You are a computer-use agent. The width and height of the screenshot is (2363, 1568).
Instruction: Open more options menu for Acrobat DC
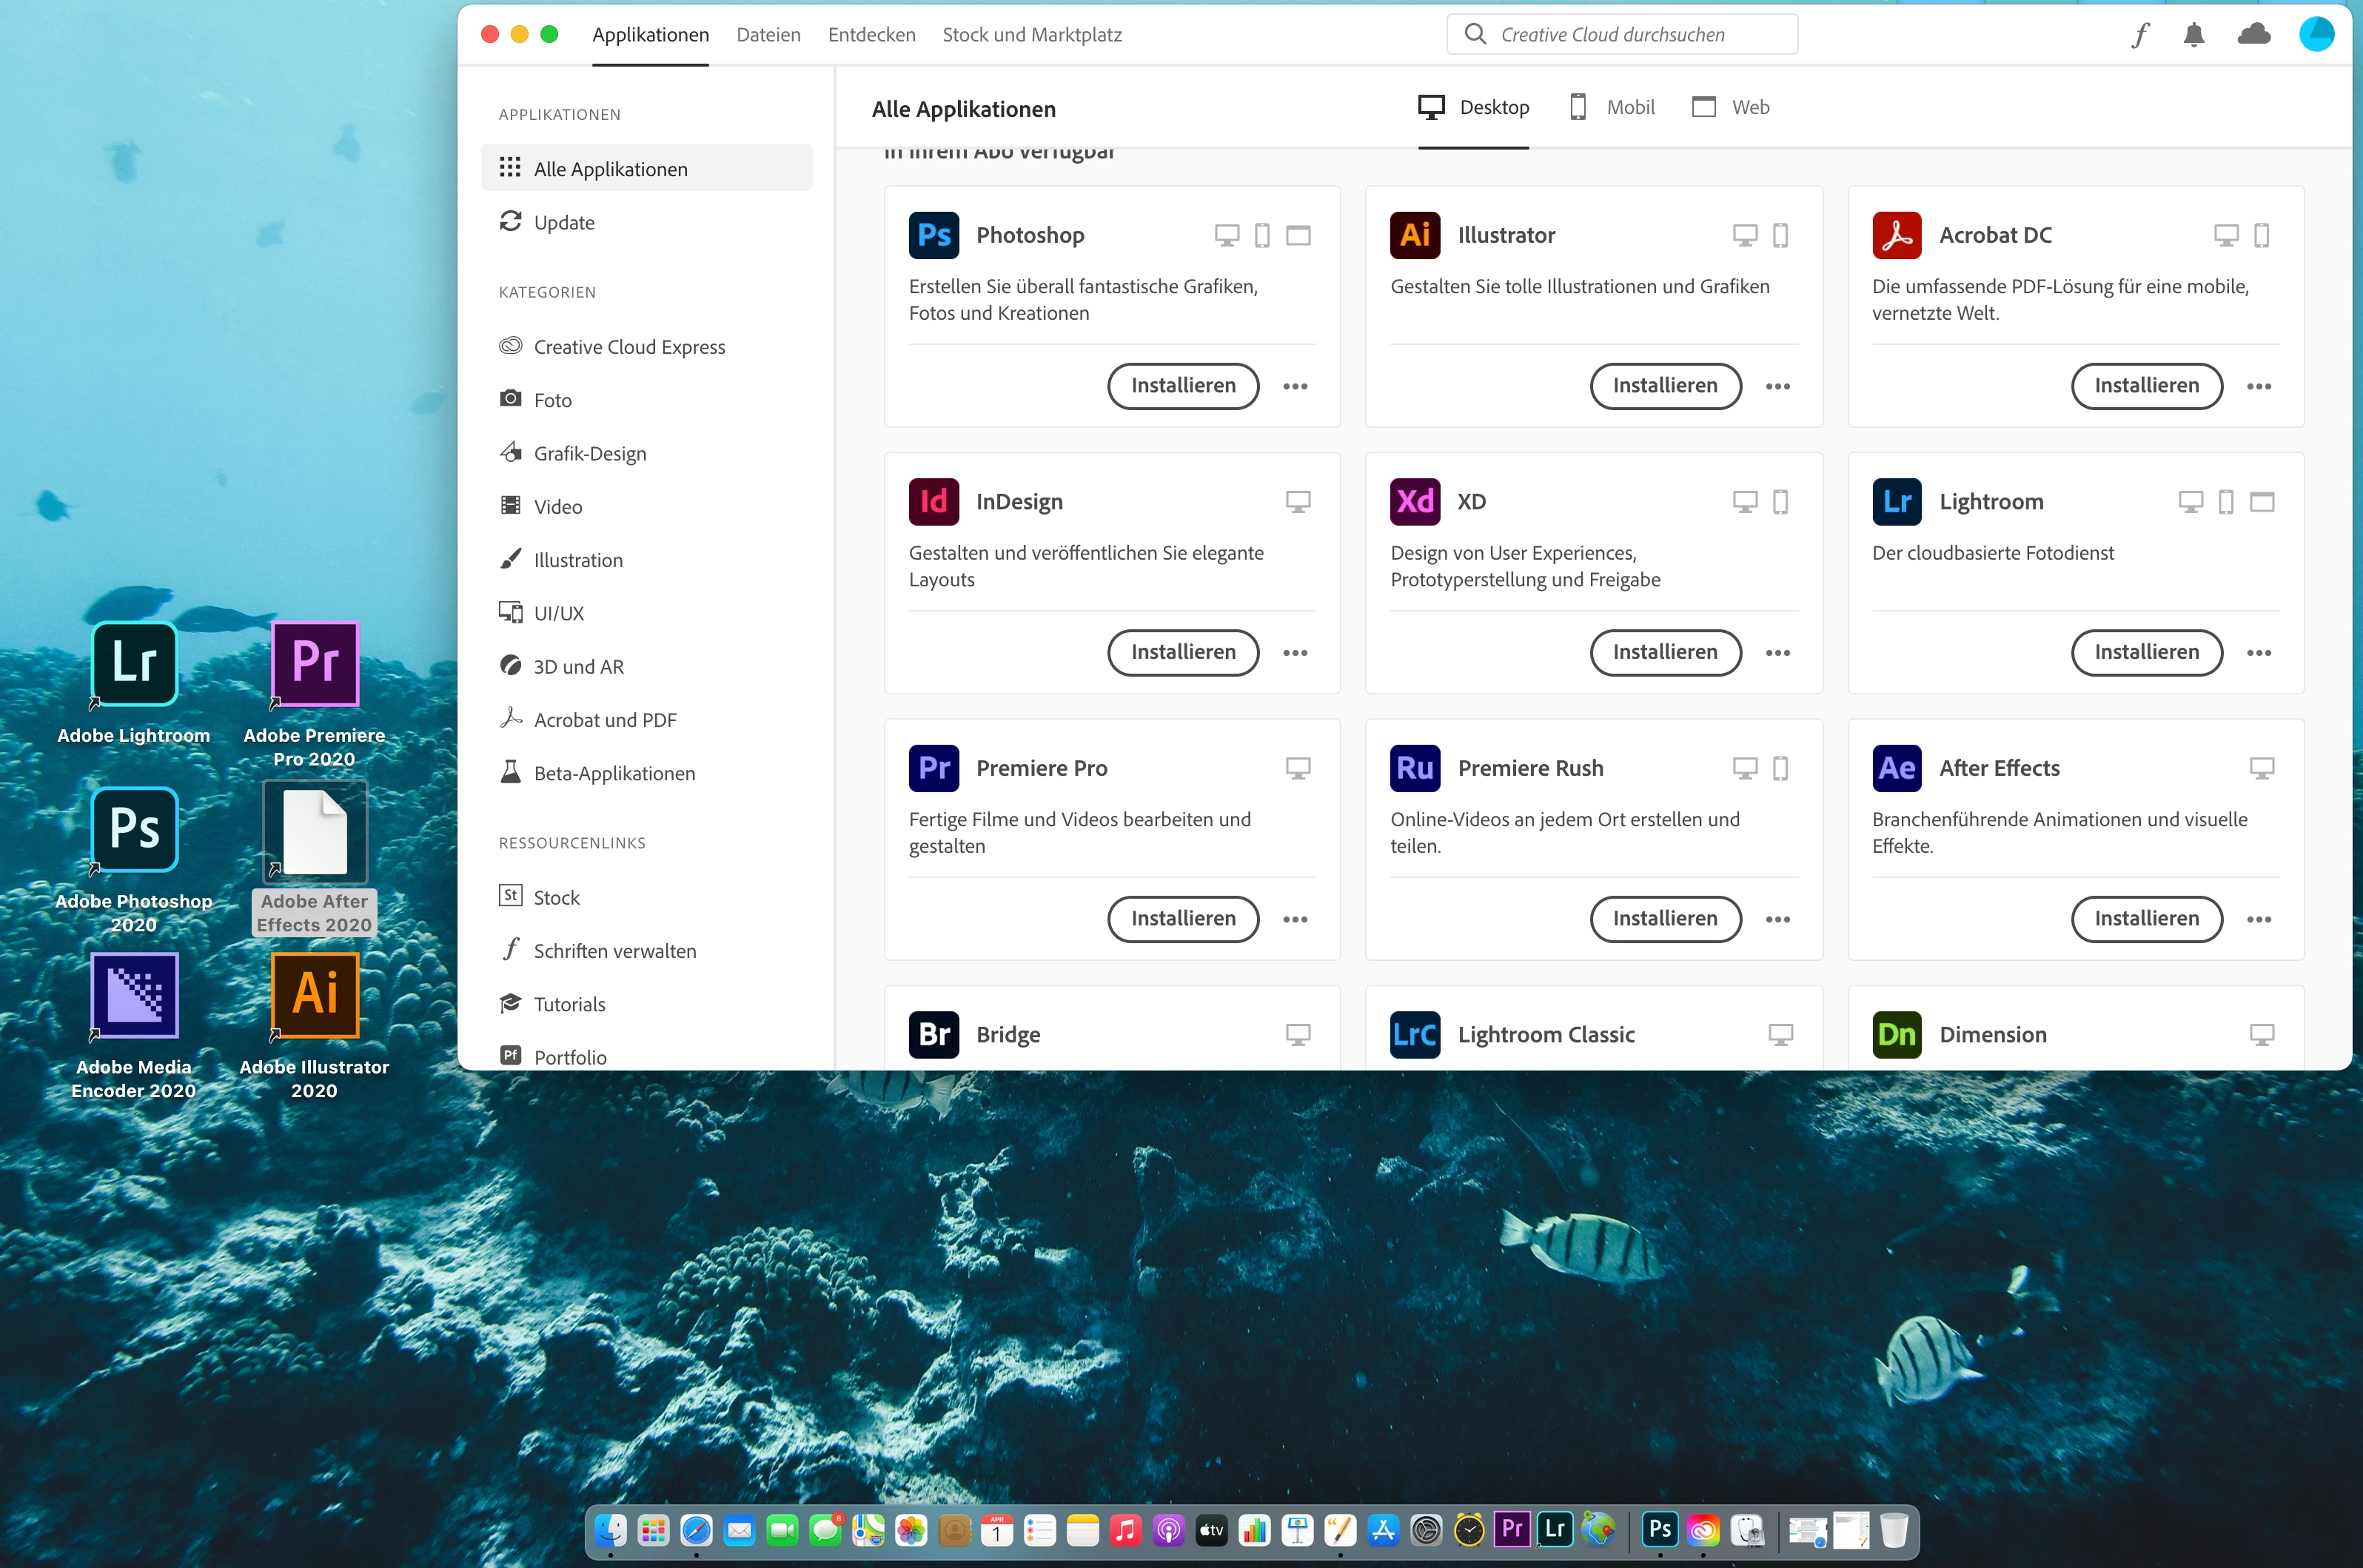click(2258, 386)
